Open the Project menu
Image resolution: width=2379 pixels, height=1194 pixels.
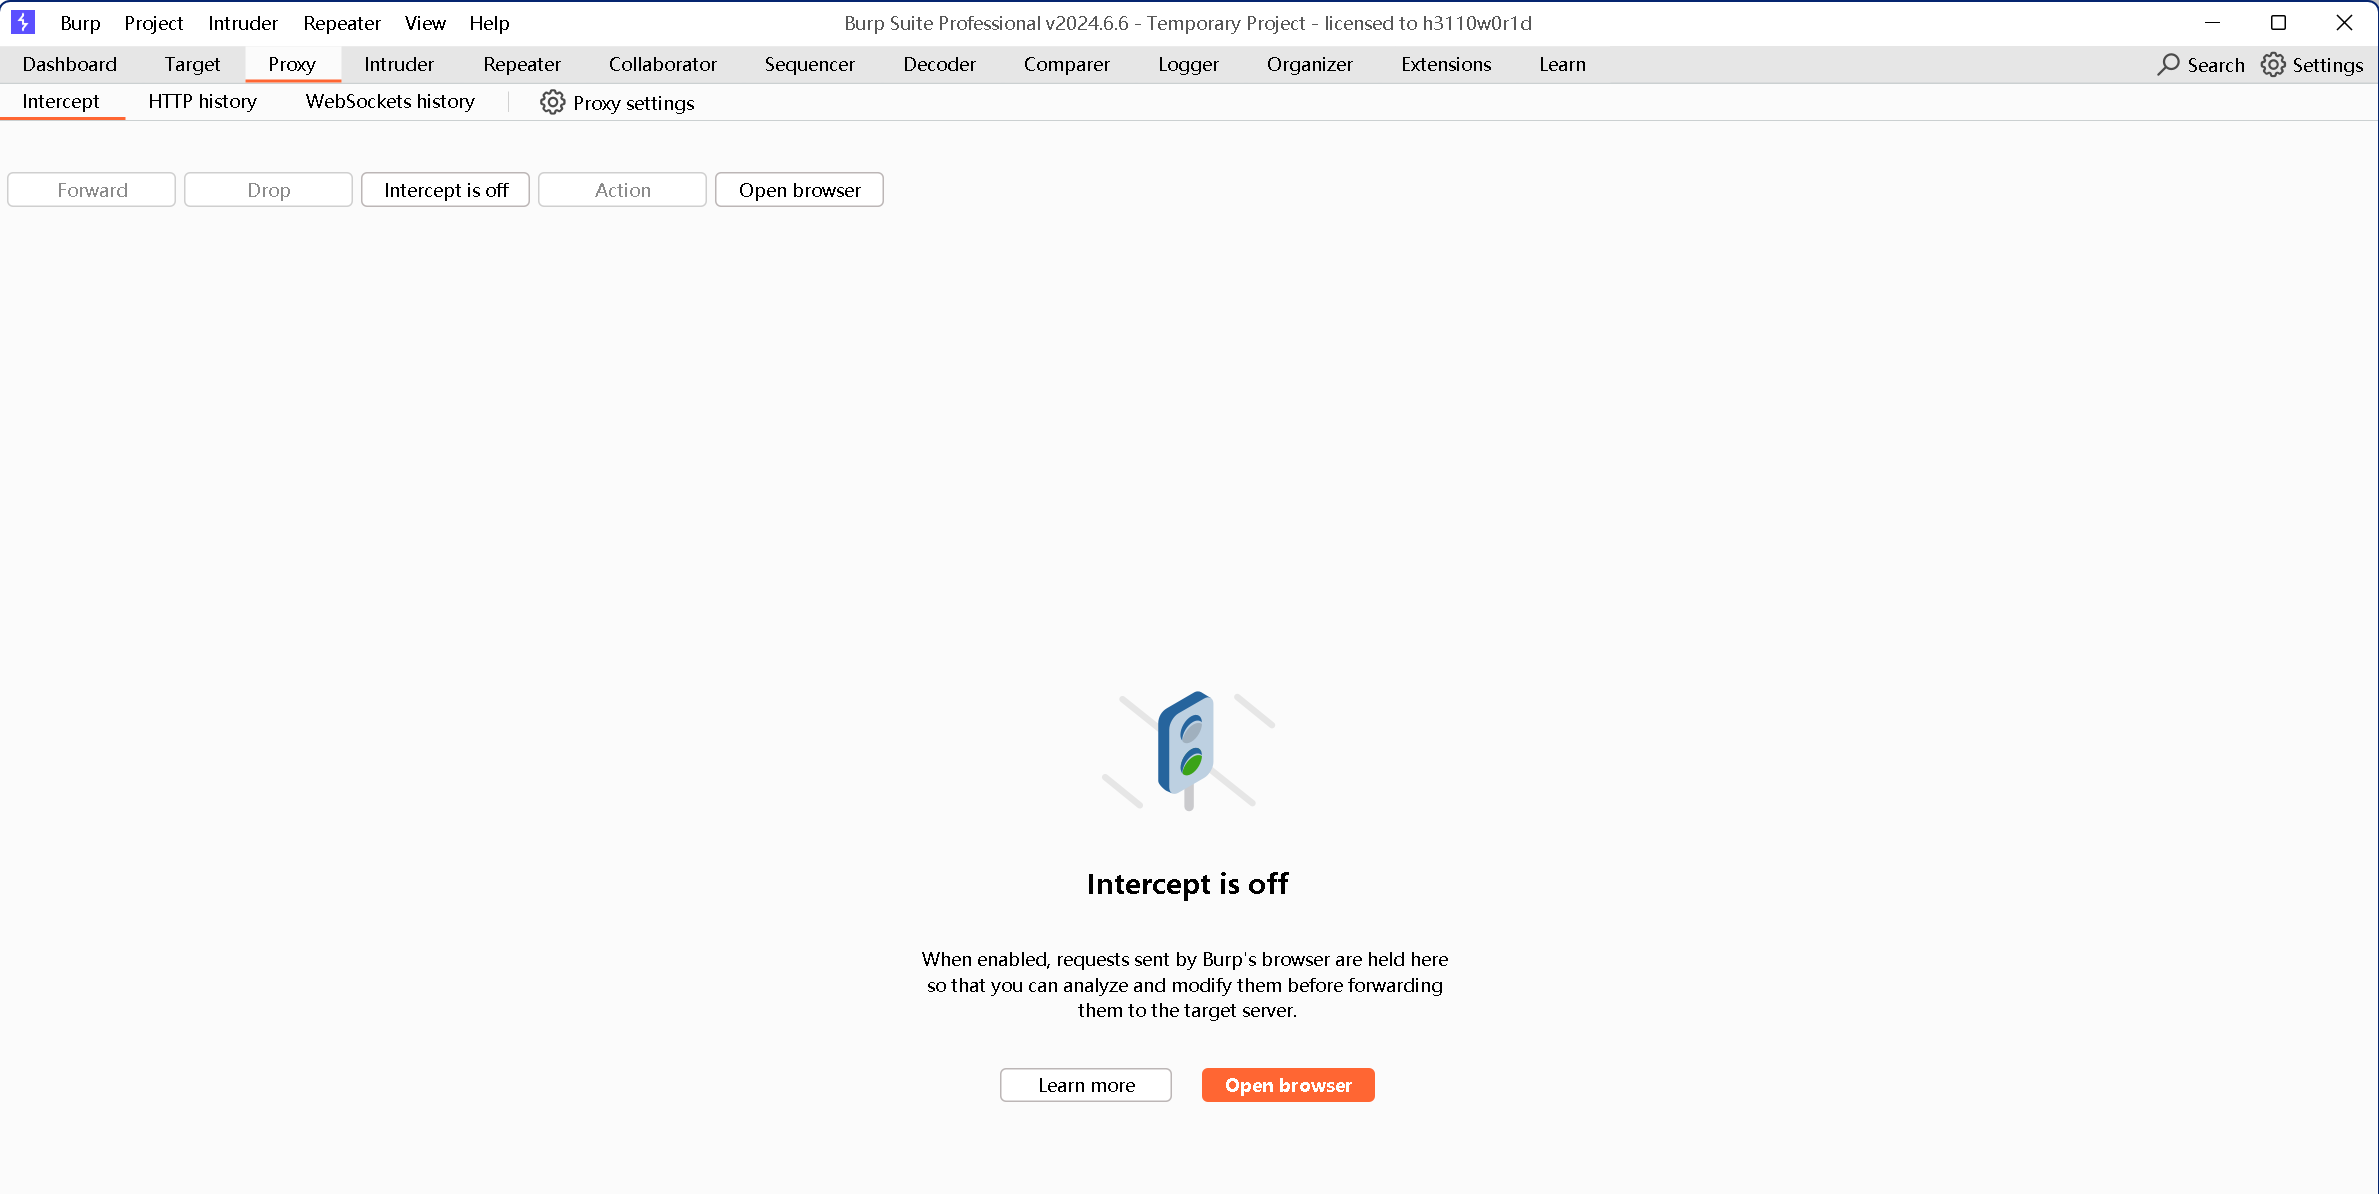pos(153,23)
